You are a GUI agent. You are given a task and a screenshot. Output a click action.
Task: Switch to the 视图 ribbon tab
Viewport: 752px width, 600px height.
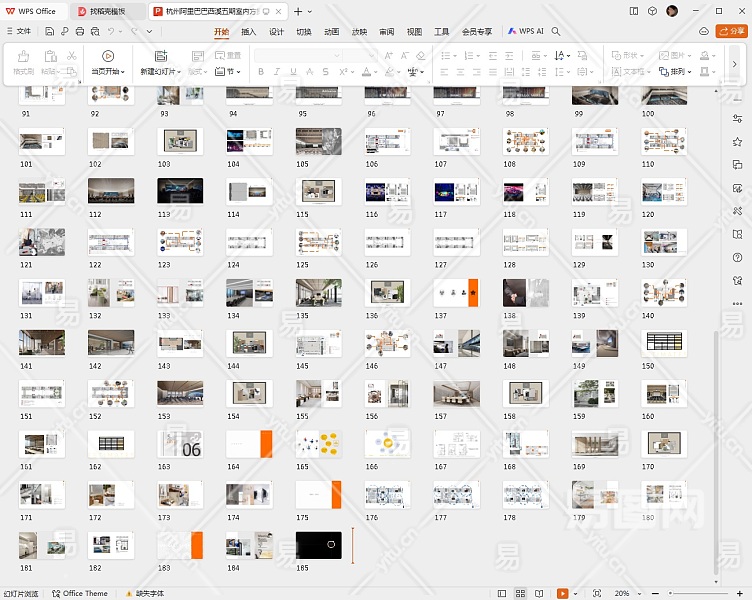coord(414,31)
